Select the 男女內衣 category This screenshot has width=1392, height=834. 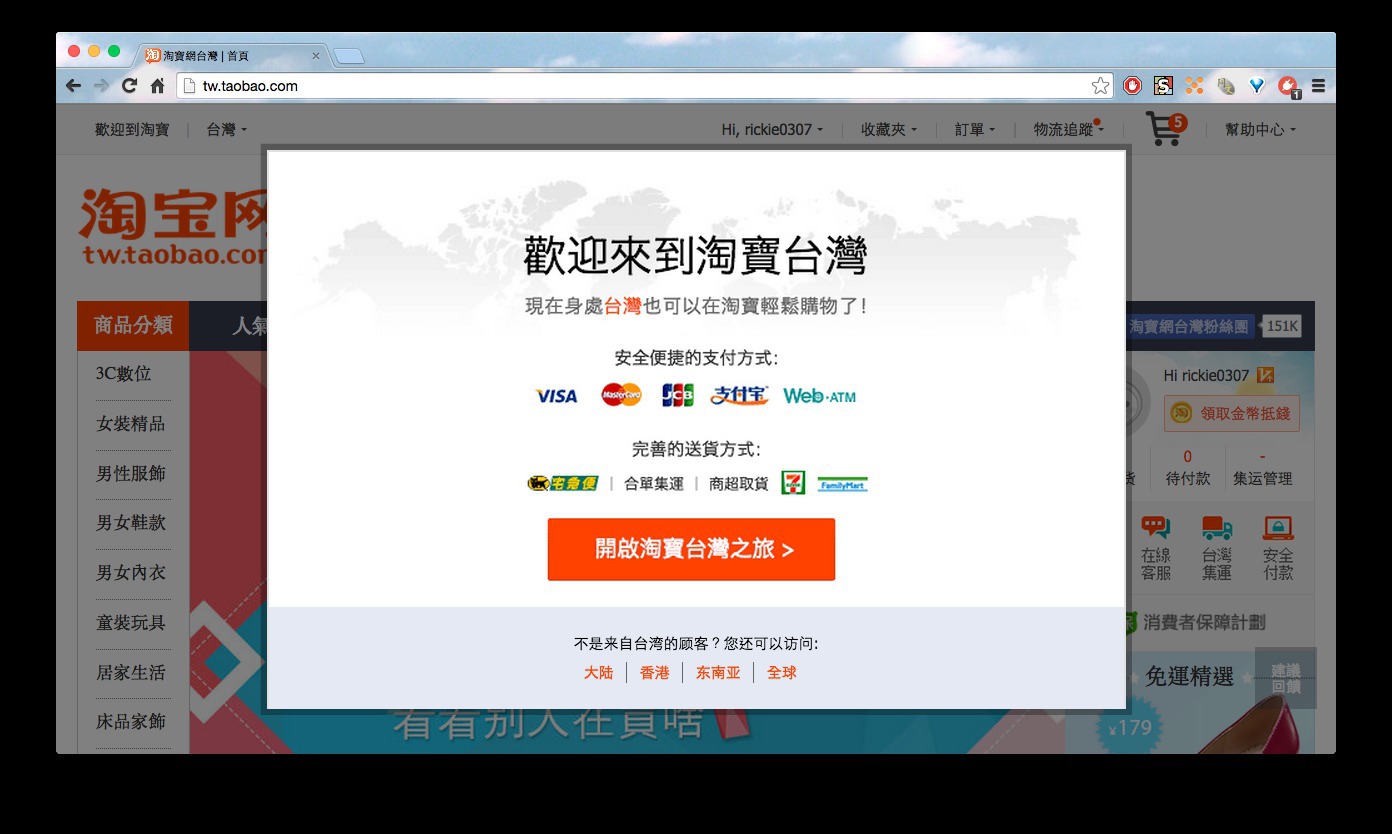(x=130, y=573)
